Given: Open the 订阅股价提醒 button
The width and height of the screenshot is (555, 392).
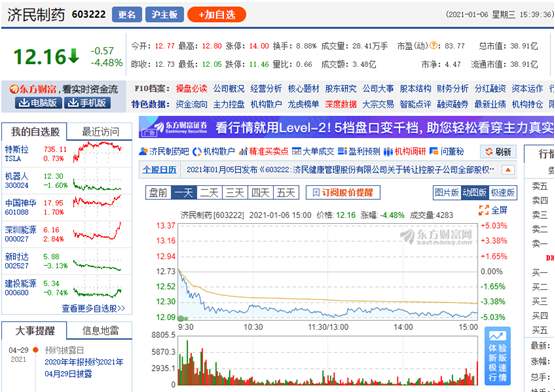Looking at the screenshot, I should coord(343,193).
